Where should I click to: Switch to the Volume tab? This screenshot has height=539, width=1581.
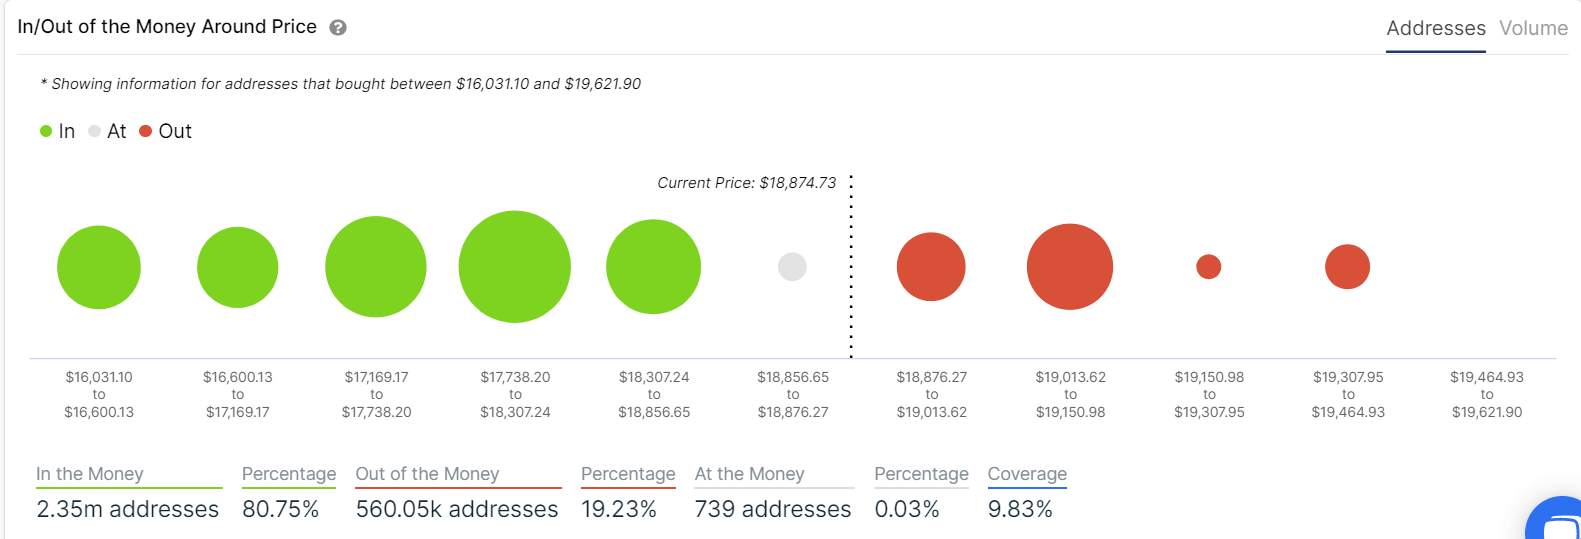point(1533,28)
